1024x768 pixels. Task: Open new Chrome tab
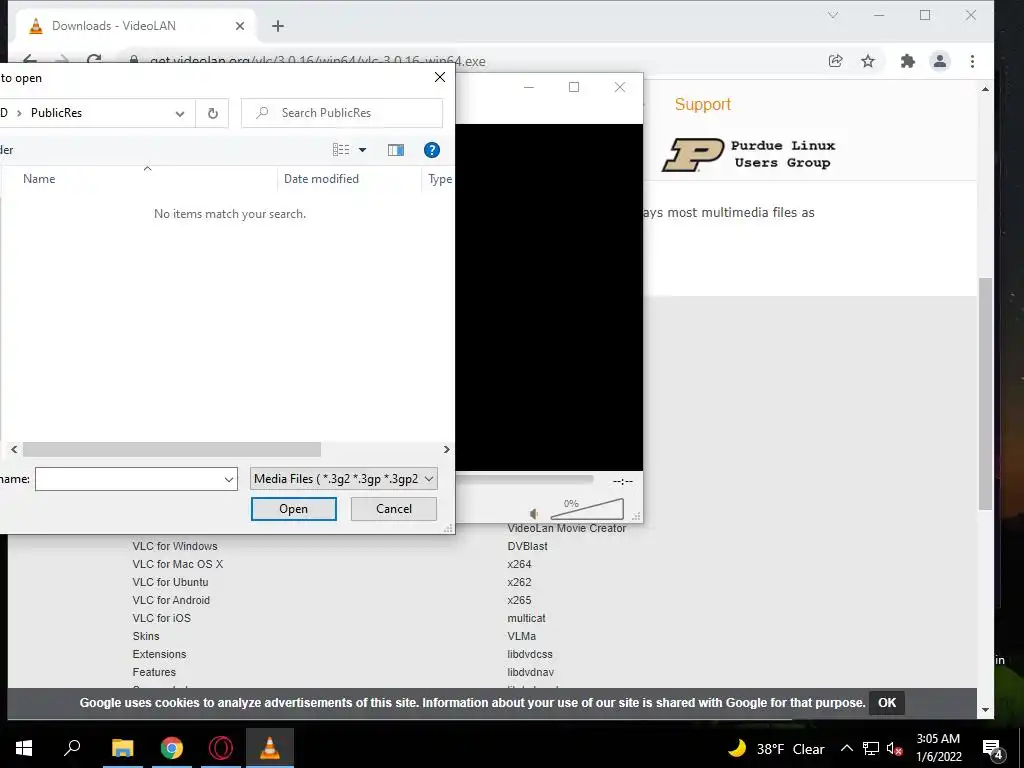click(278, 26)
